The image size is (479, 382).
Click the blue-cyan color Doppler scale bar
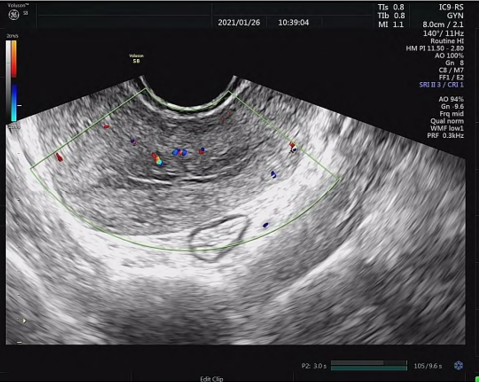coord(14,103)
